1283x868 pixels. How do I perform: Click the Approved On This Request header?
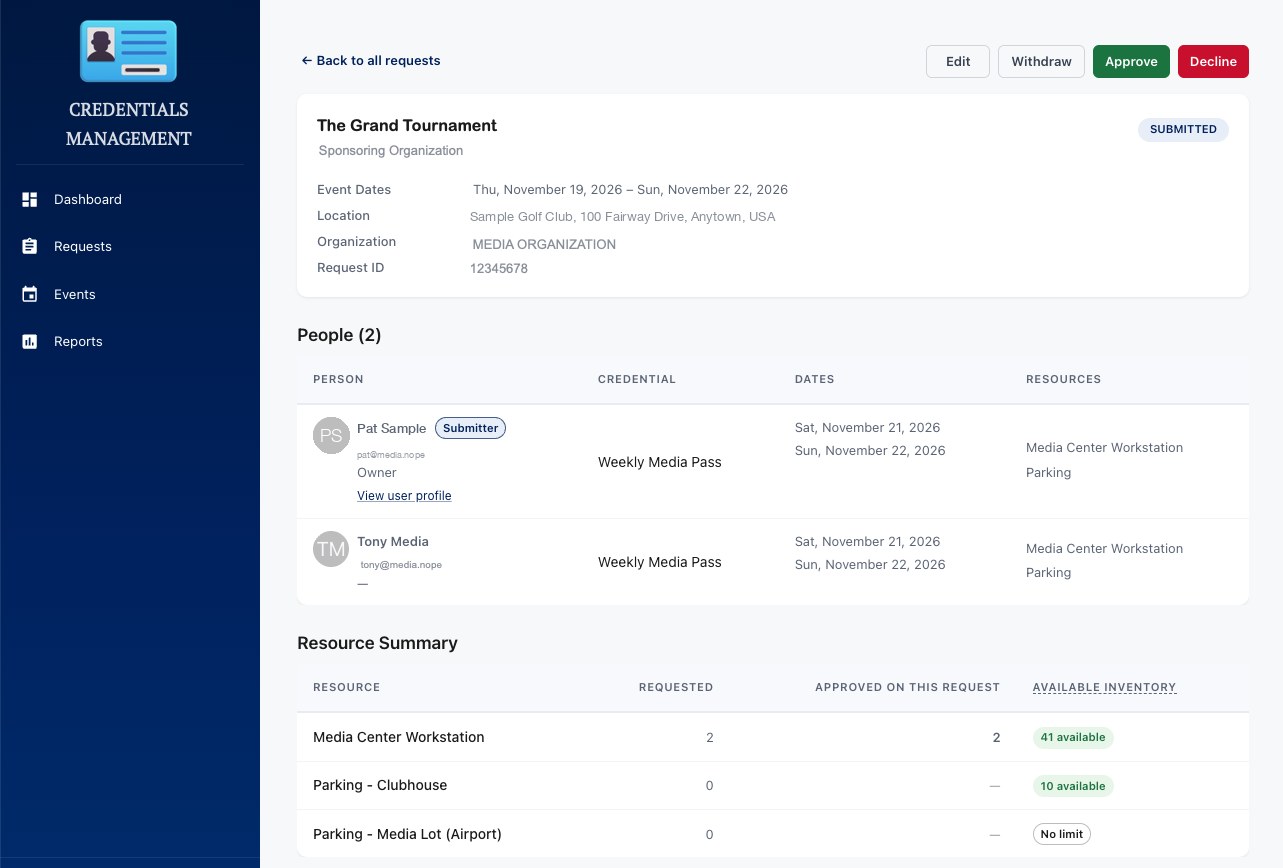coord(907,687)
